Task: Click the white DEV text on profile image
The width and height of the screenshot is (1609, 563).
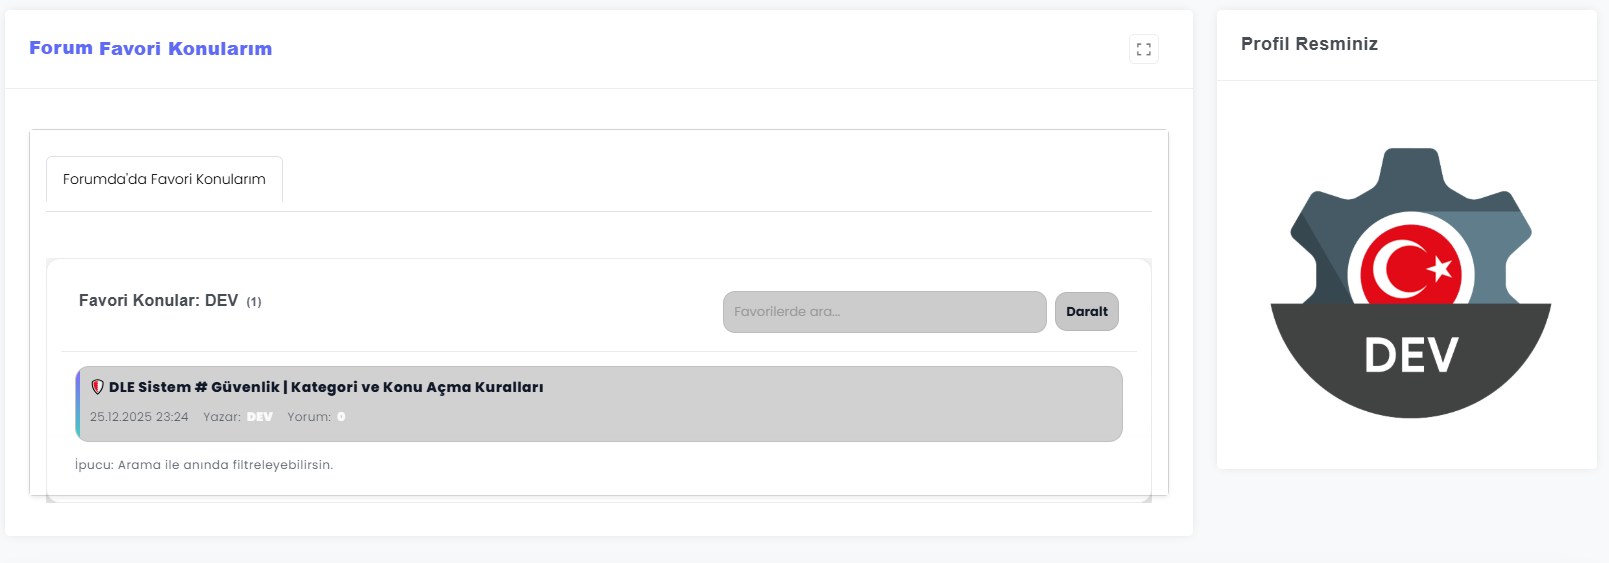Action: point(1411,355)
